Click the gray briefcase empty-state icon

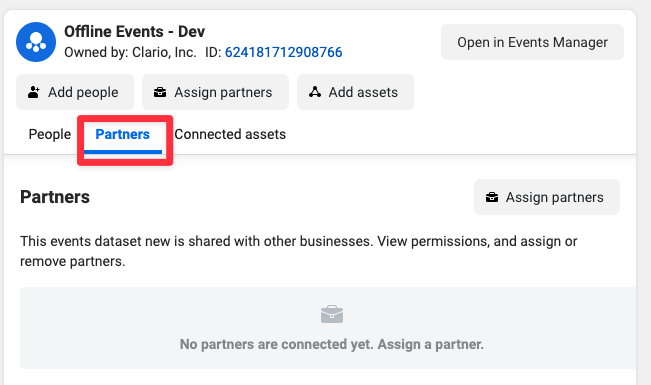point(332,314)
